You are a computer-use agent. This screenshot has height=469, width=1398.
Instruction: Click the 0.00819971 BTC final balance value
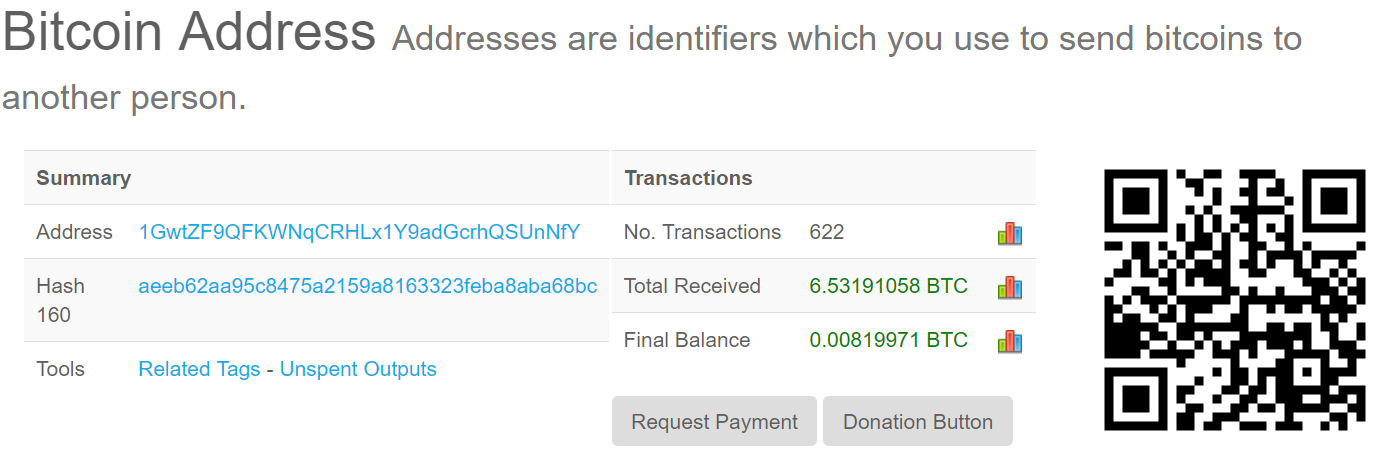click(888, 340)
